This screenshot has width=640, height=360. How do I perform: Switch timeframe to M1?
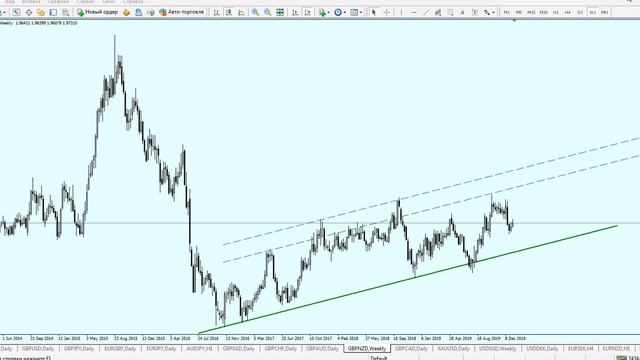tap(507, 13)
